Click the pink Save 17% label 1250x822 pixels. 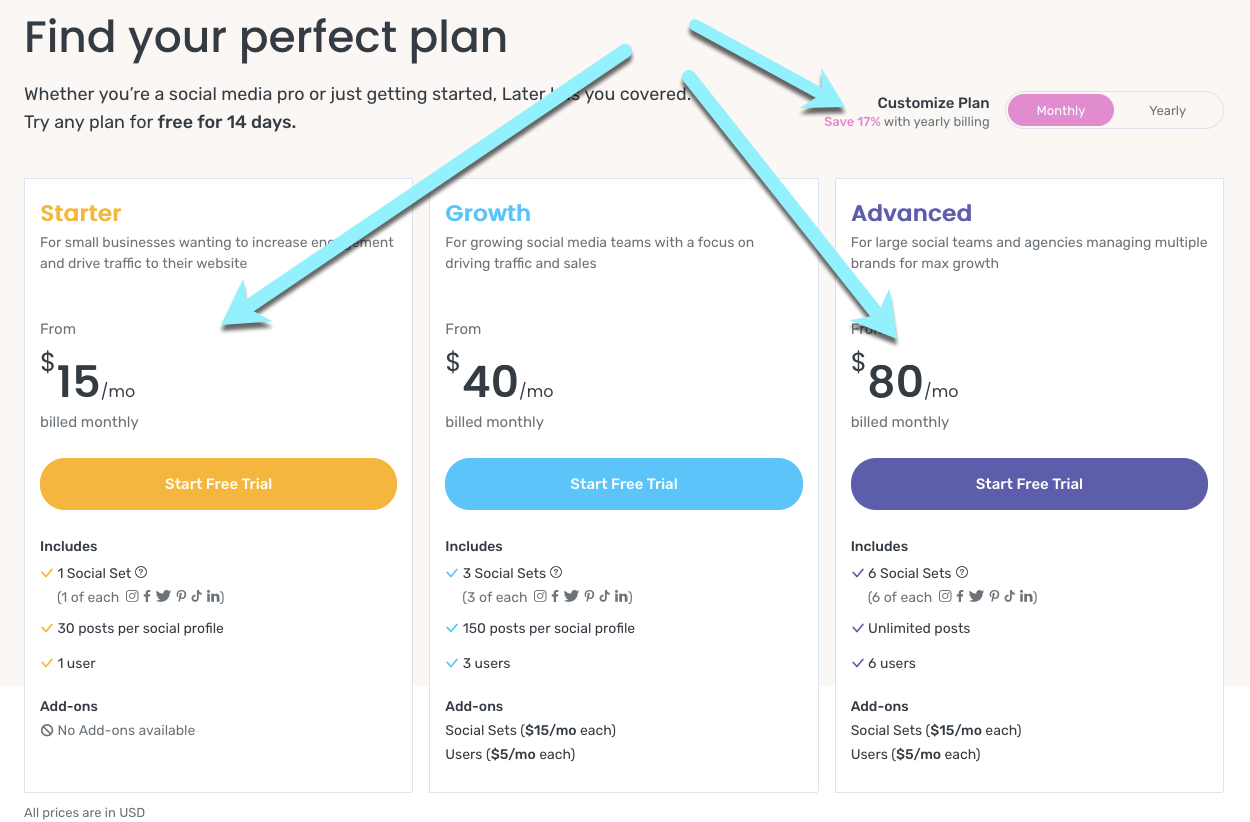(851, 121)
